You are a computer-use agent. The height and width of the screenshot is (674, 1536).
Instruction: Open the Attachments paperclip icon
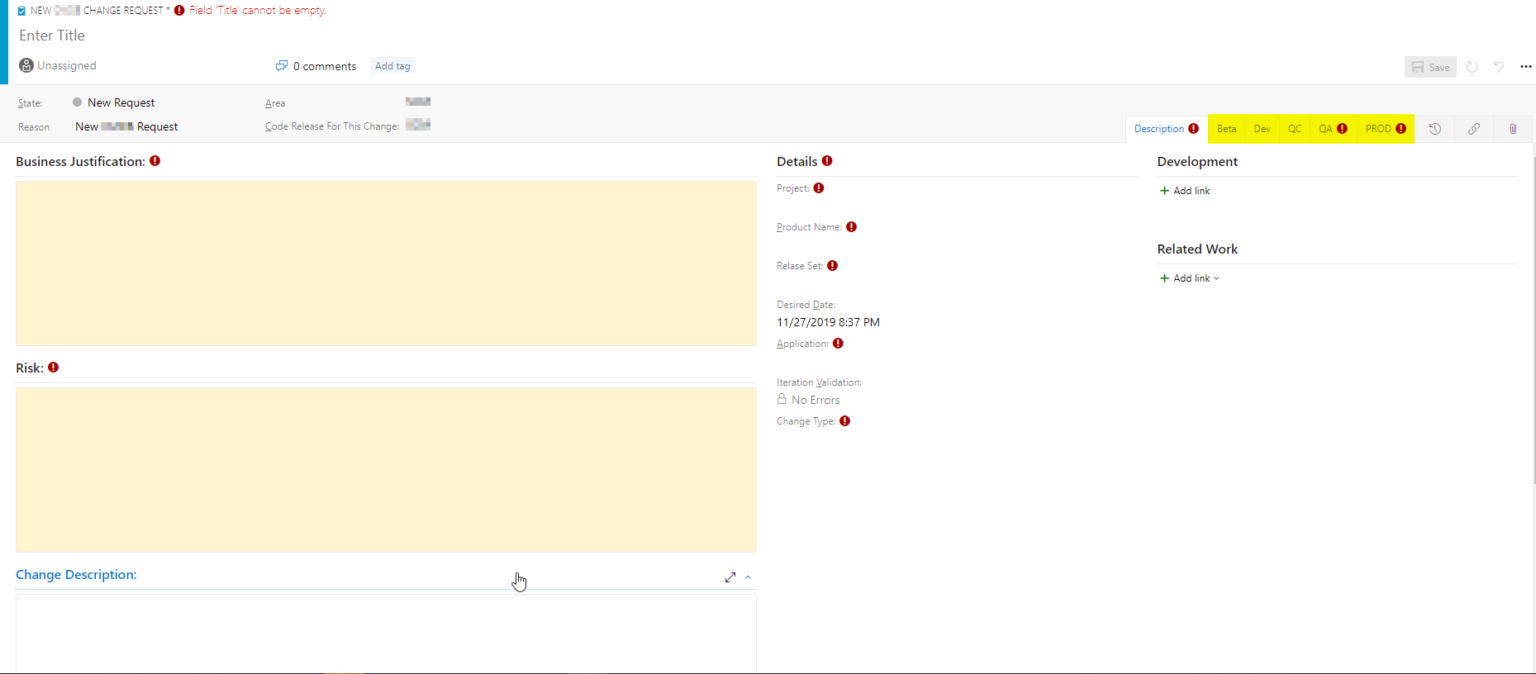click(x=1513, y=128)
